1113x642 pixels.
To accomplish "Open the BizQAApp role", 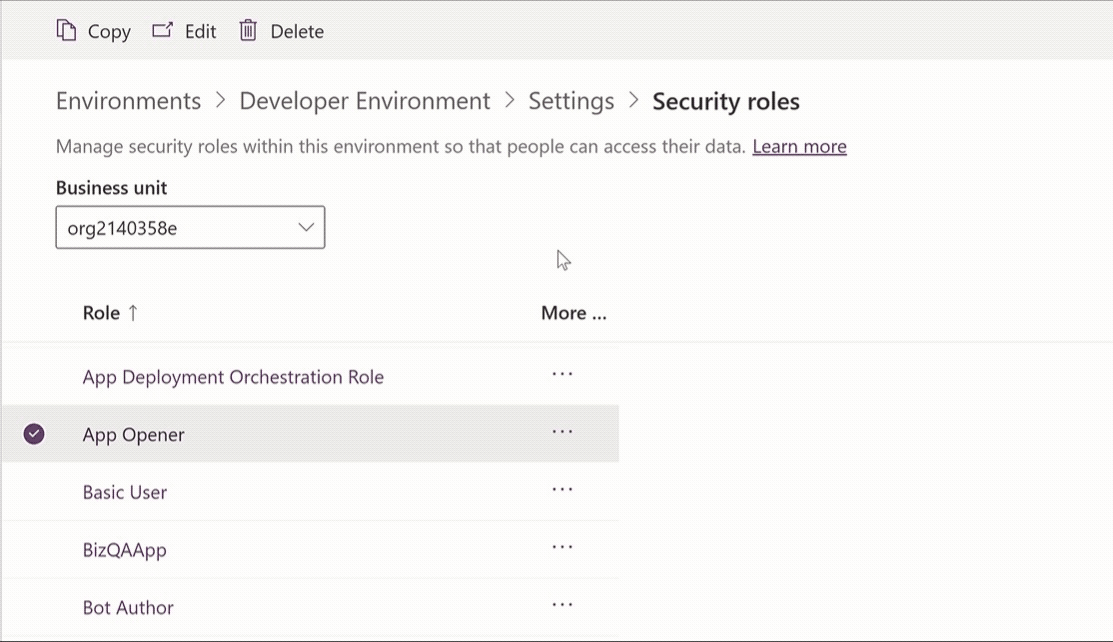I will click(x=125, y=550).
